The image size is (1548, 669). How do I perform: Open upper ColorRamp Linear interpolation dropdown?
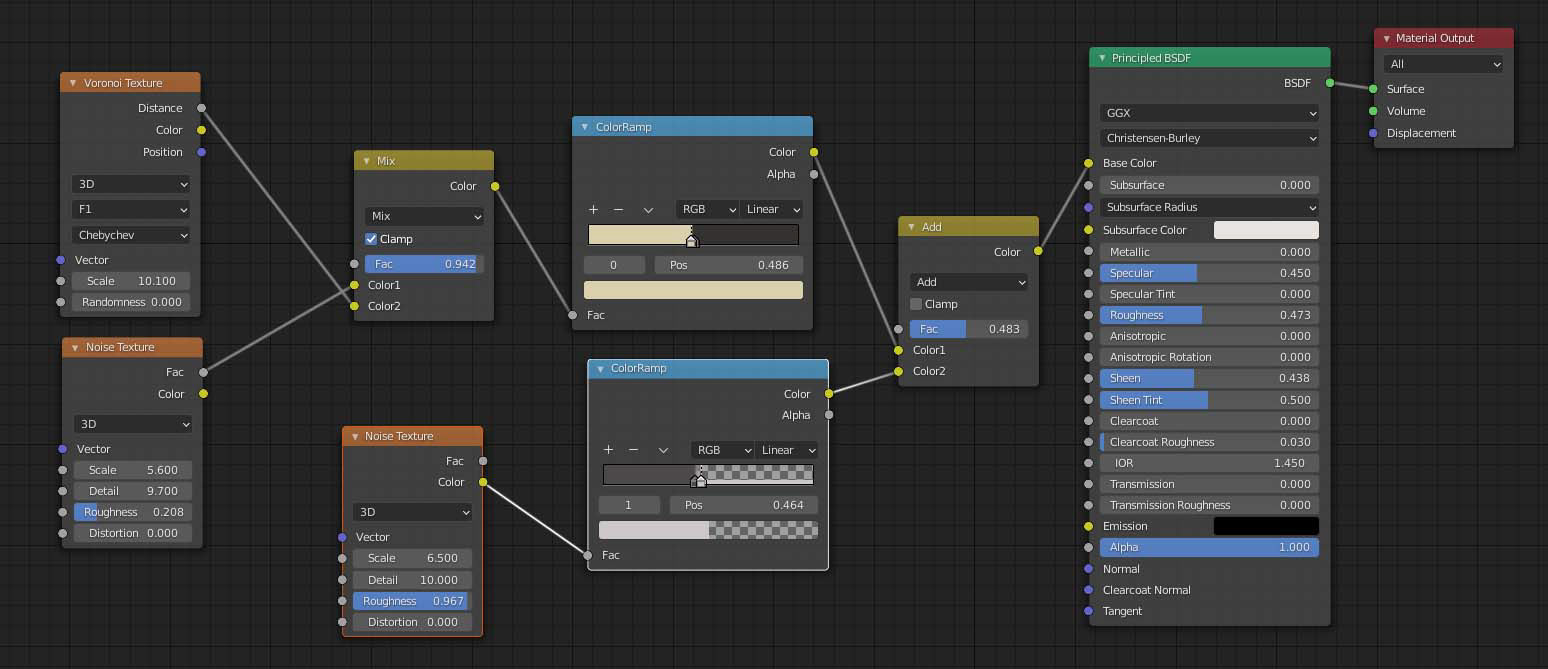(x=772, y=209)
